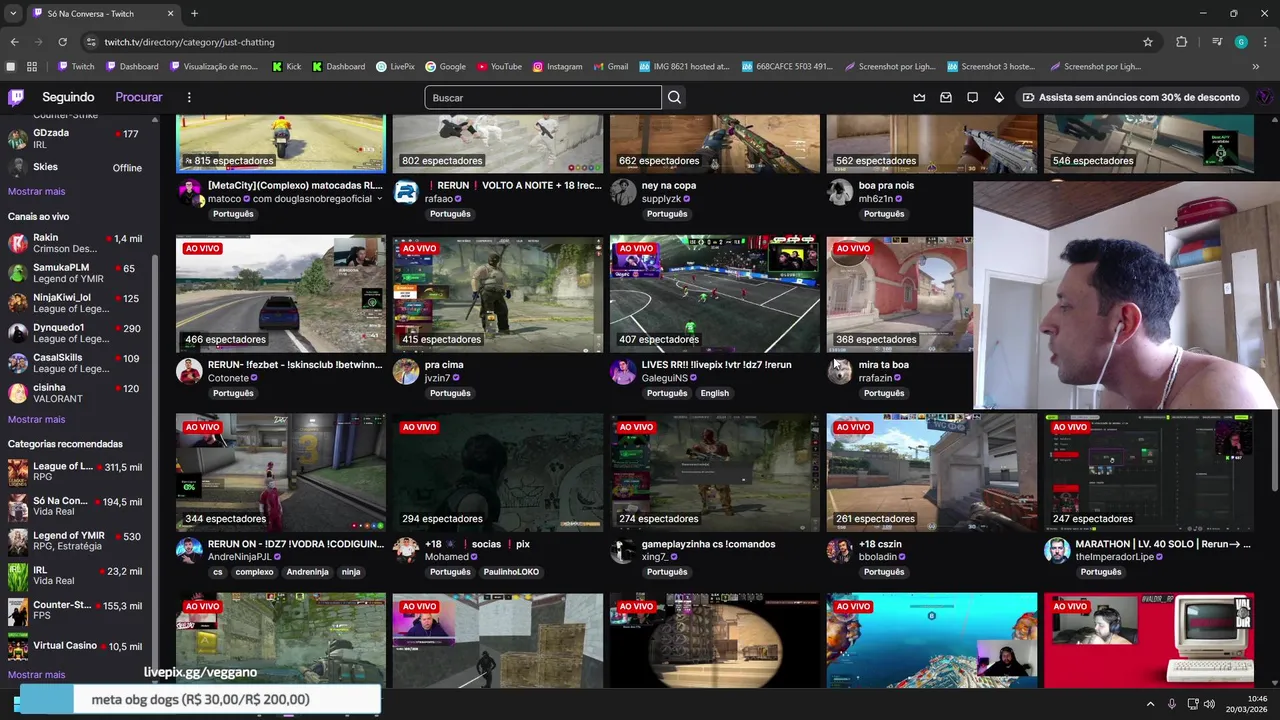The height and width of the screenshot is (720, 1280).
Task: Click the English tag under GaleguiNS
Action: click(714, 393)
